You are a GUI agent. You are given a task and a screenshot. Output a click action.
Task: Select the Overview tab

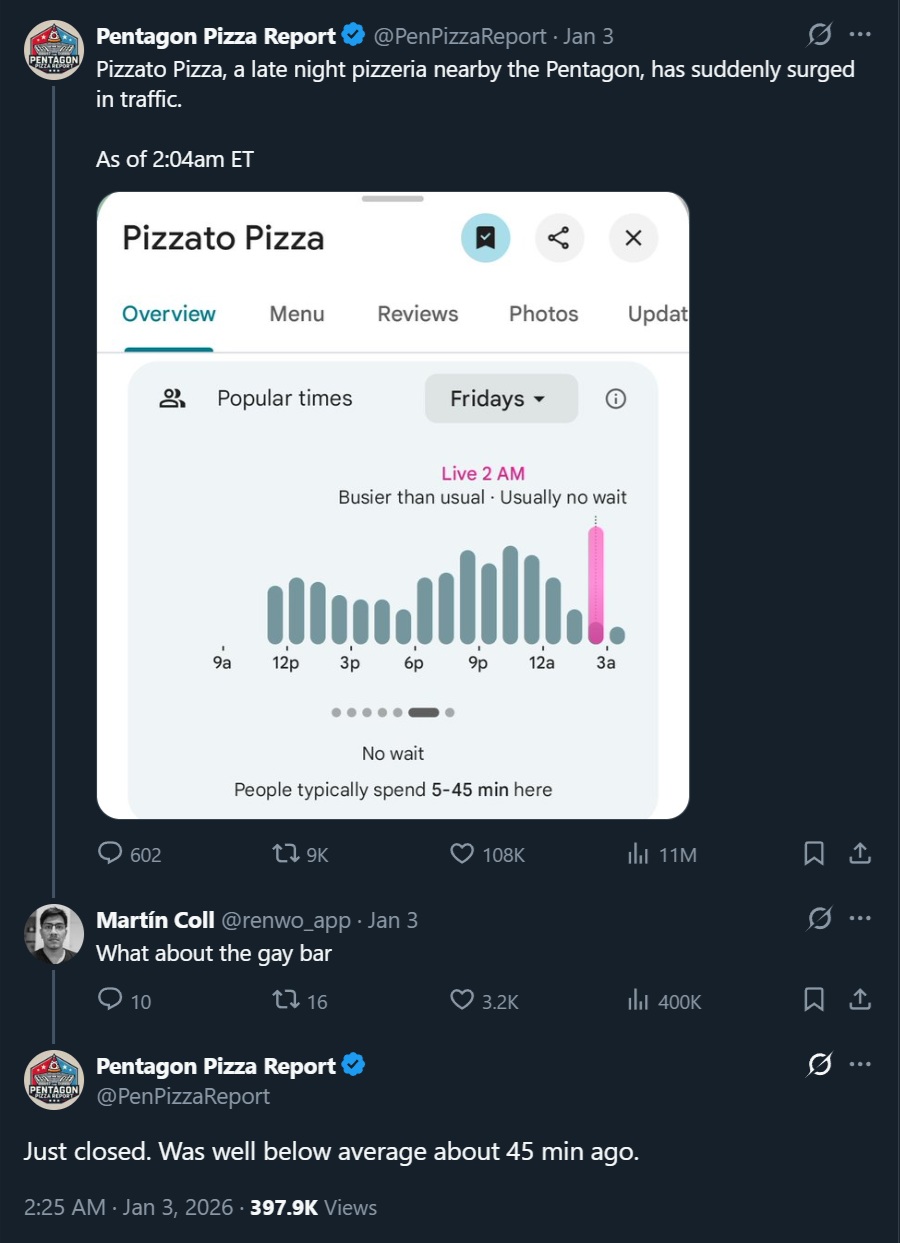click(169, 314)
